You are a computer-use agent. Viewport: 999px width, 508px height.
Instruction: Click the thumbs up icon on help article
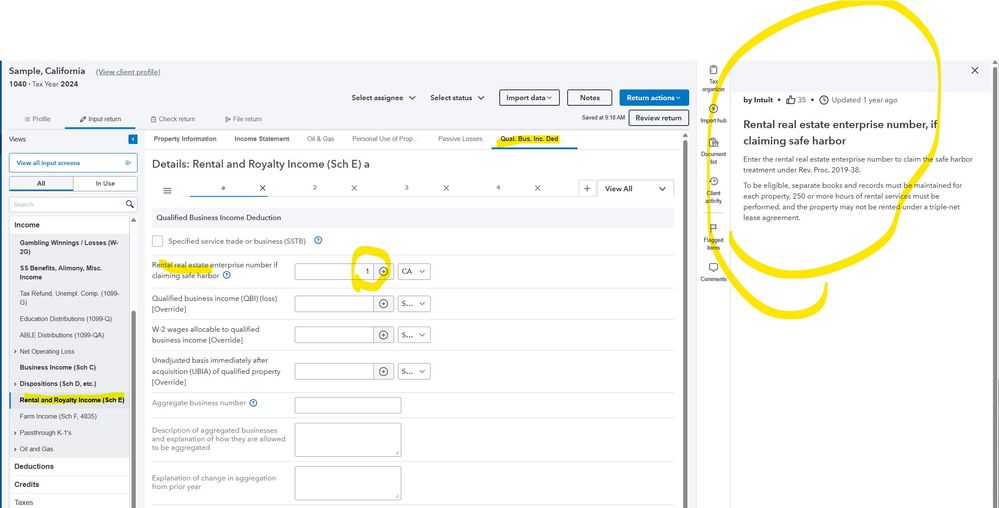[x=790, y=100]
